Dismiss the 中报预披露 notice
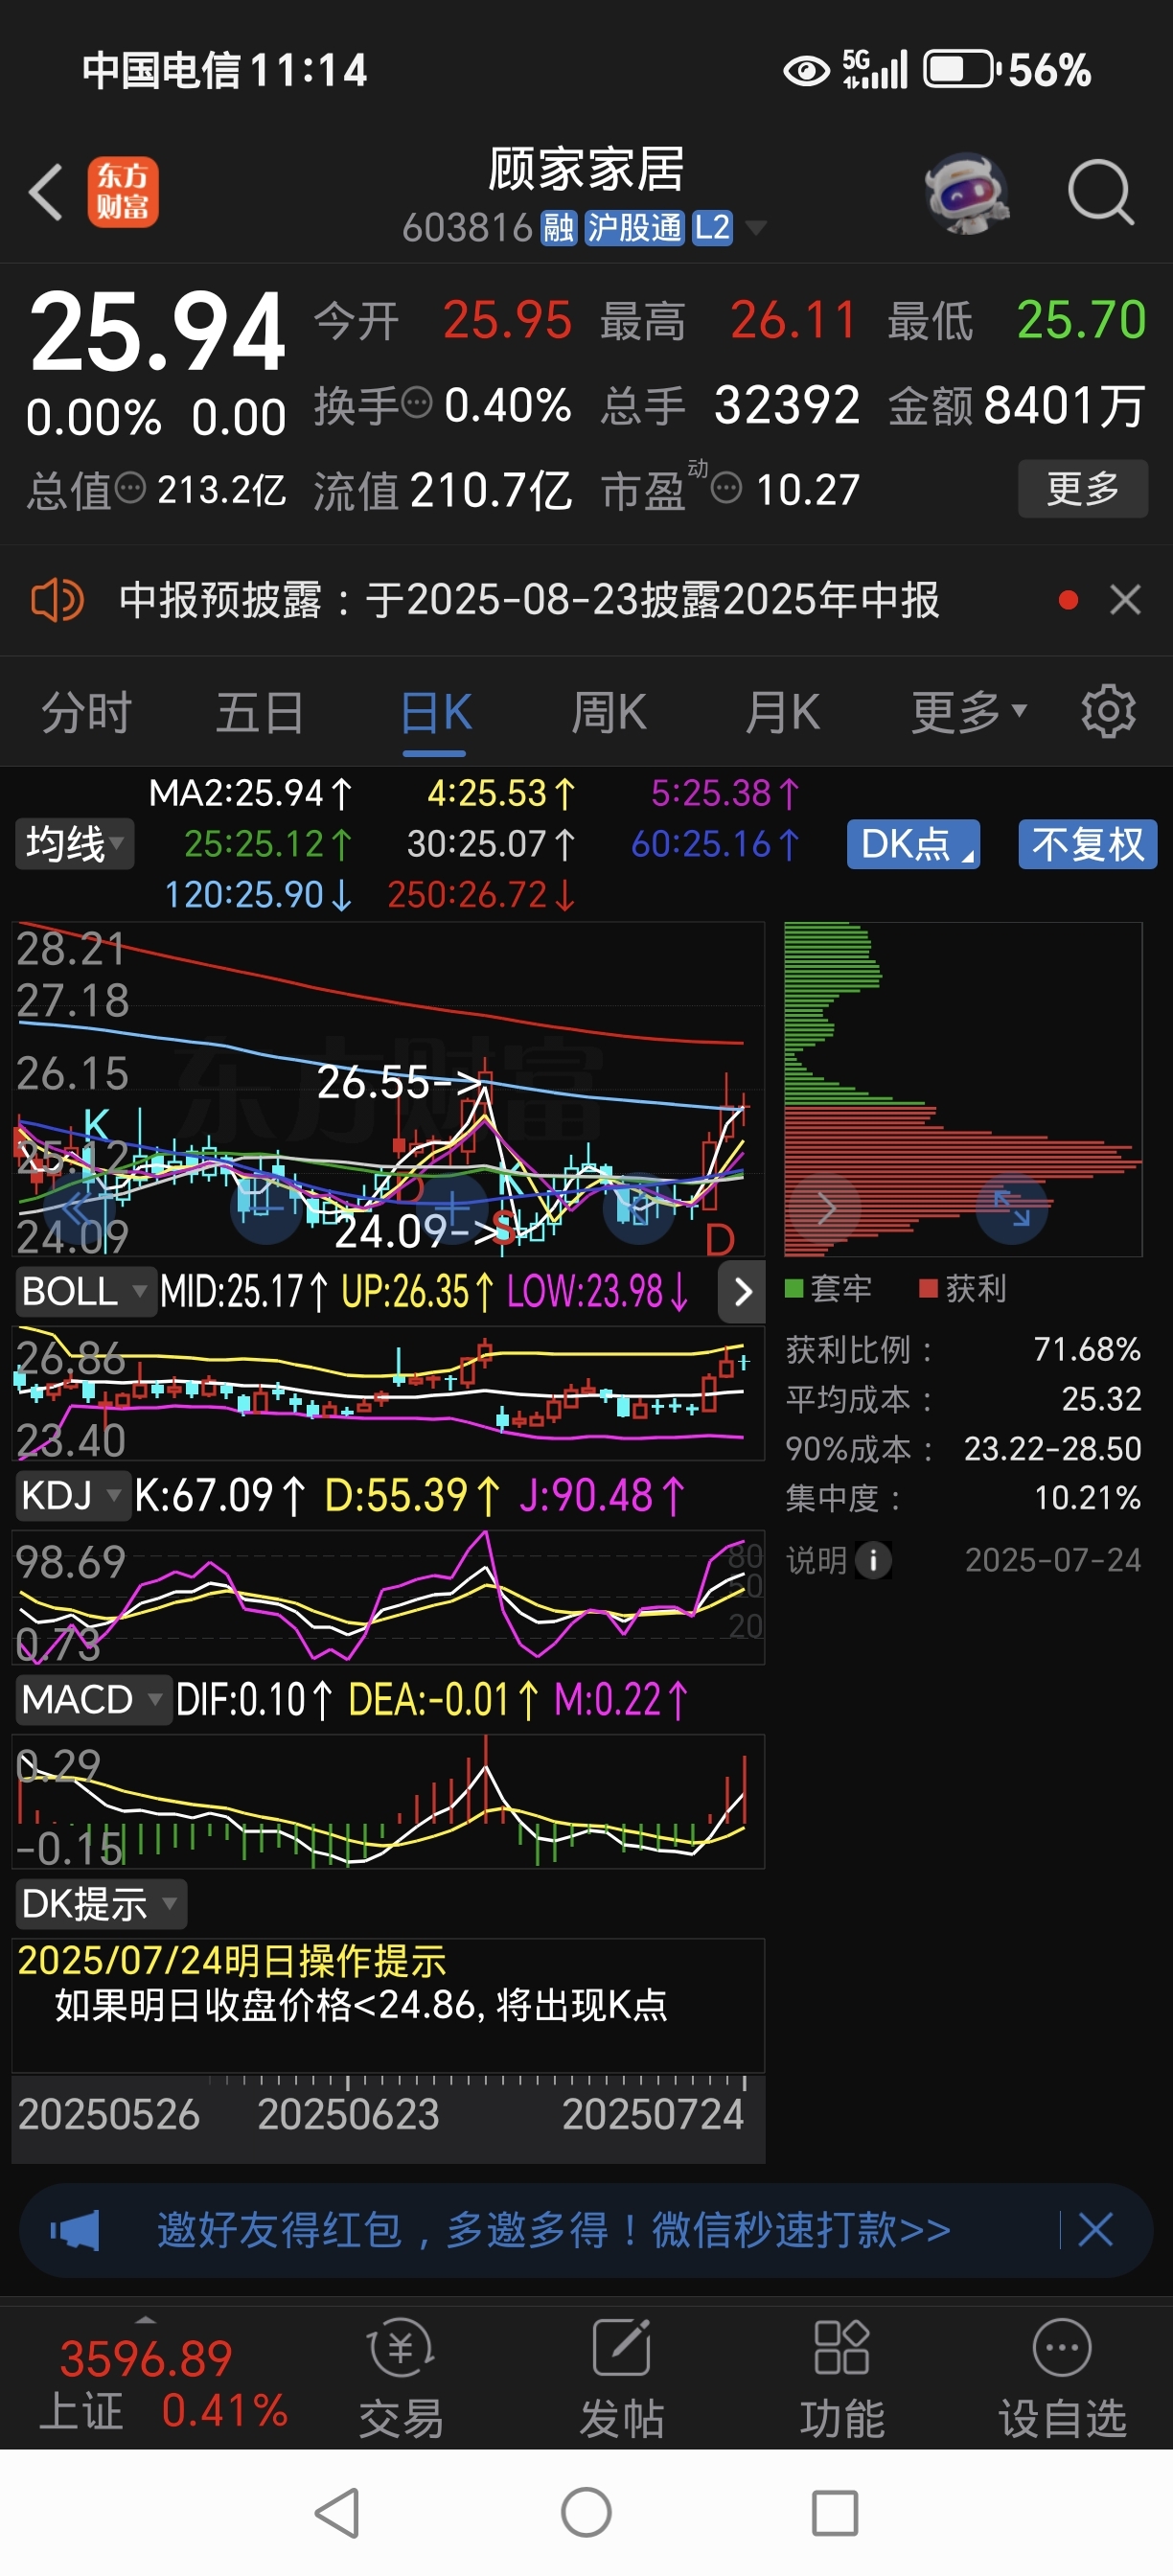The image size is (1173, 2576). click(x=1125, y=600)
